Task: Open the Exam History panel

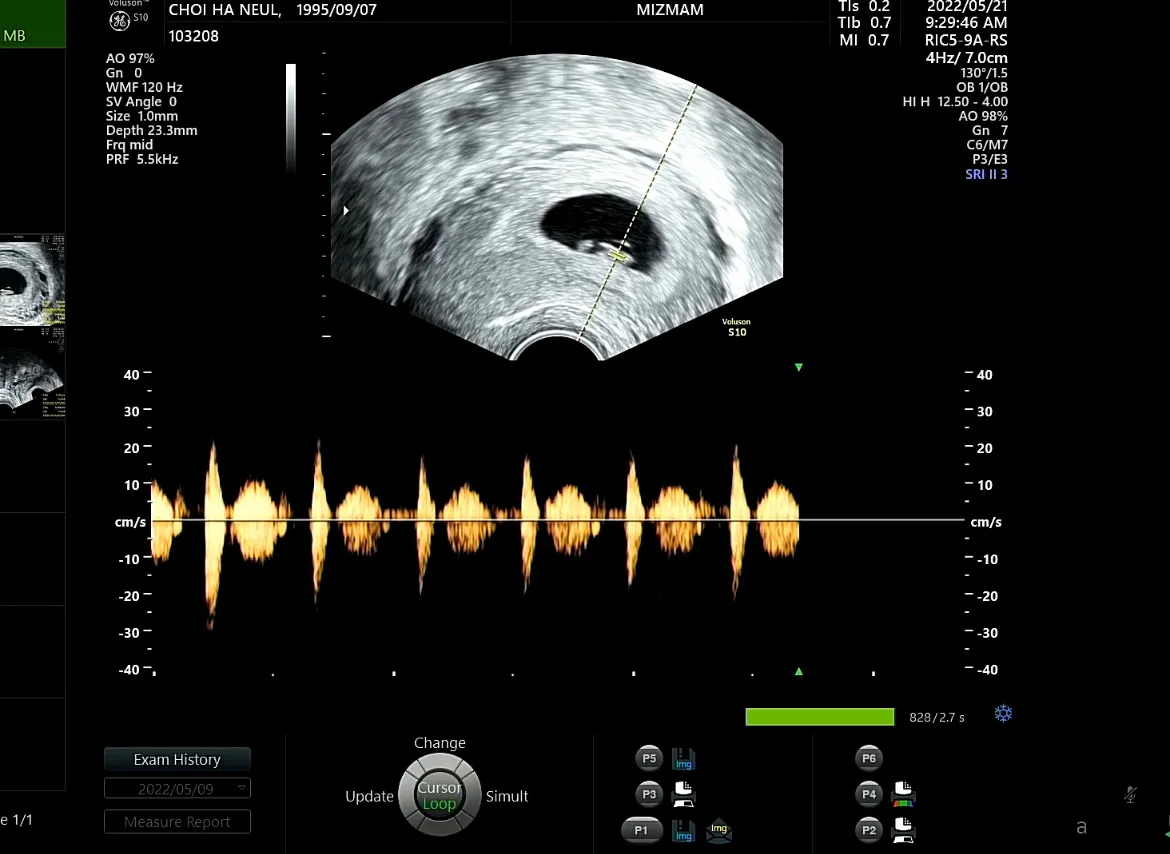Action: click(x=178, y=759)
